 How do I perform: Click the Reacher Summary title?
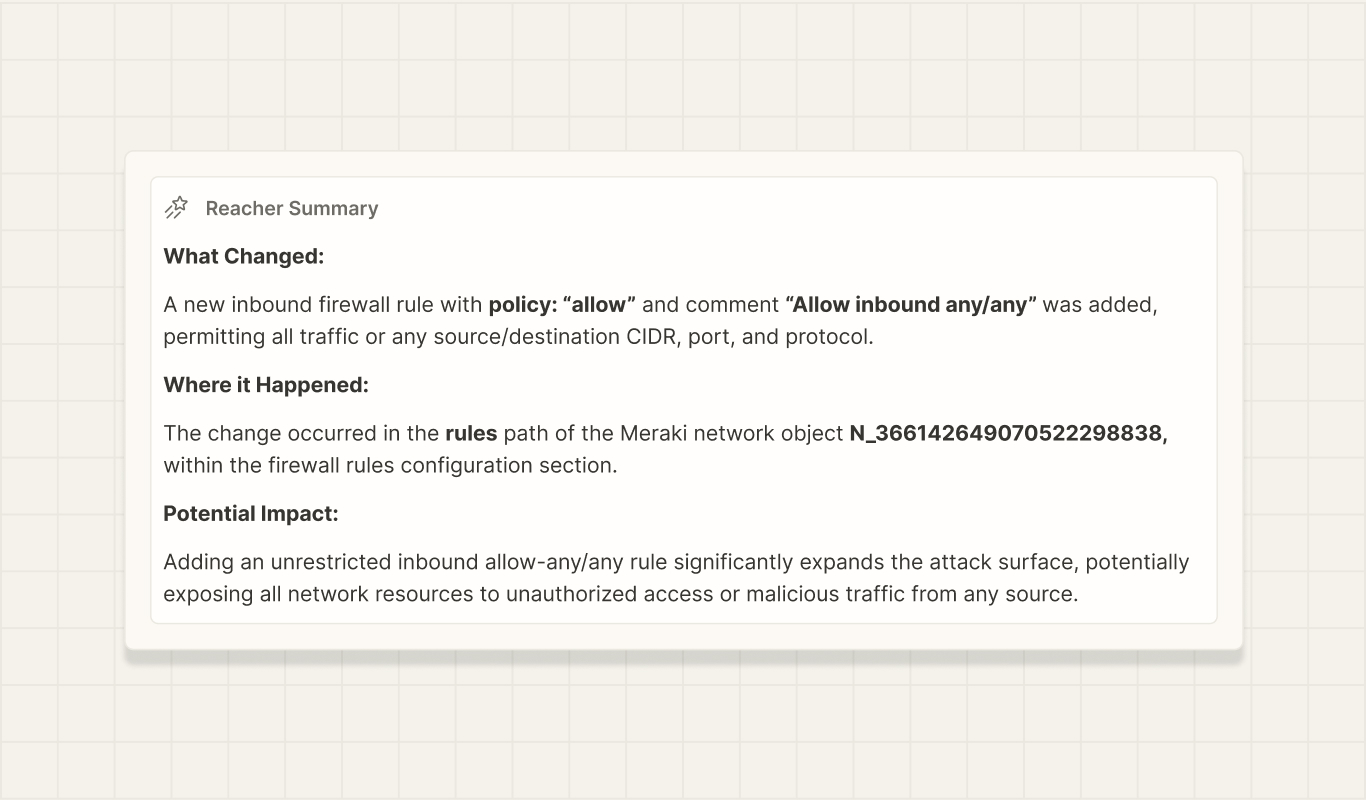click(x=292, y=208)
